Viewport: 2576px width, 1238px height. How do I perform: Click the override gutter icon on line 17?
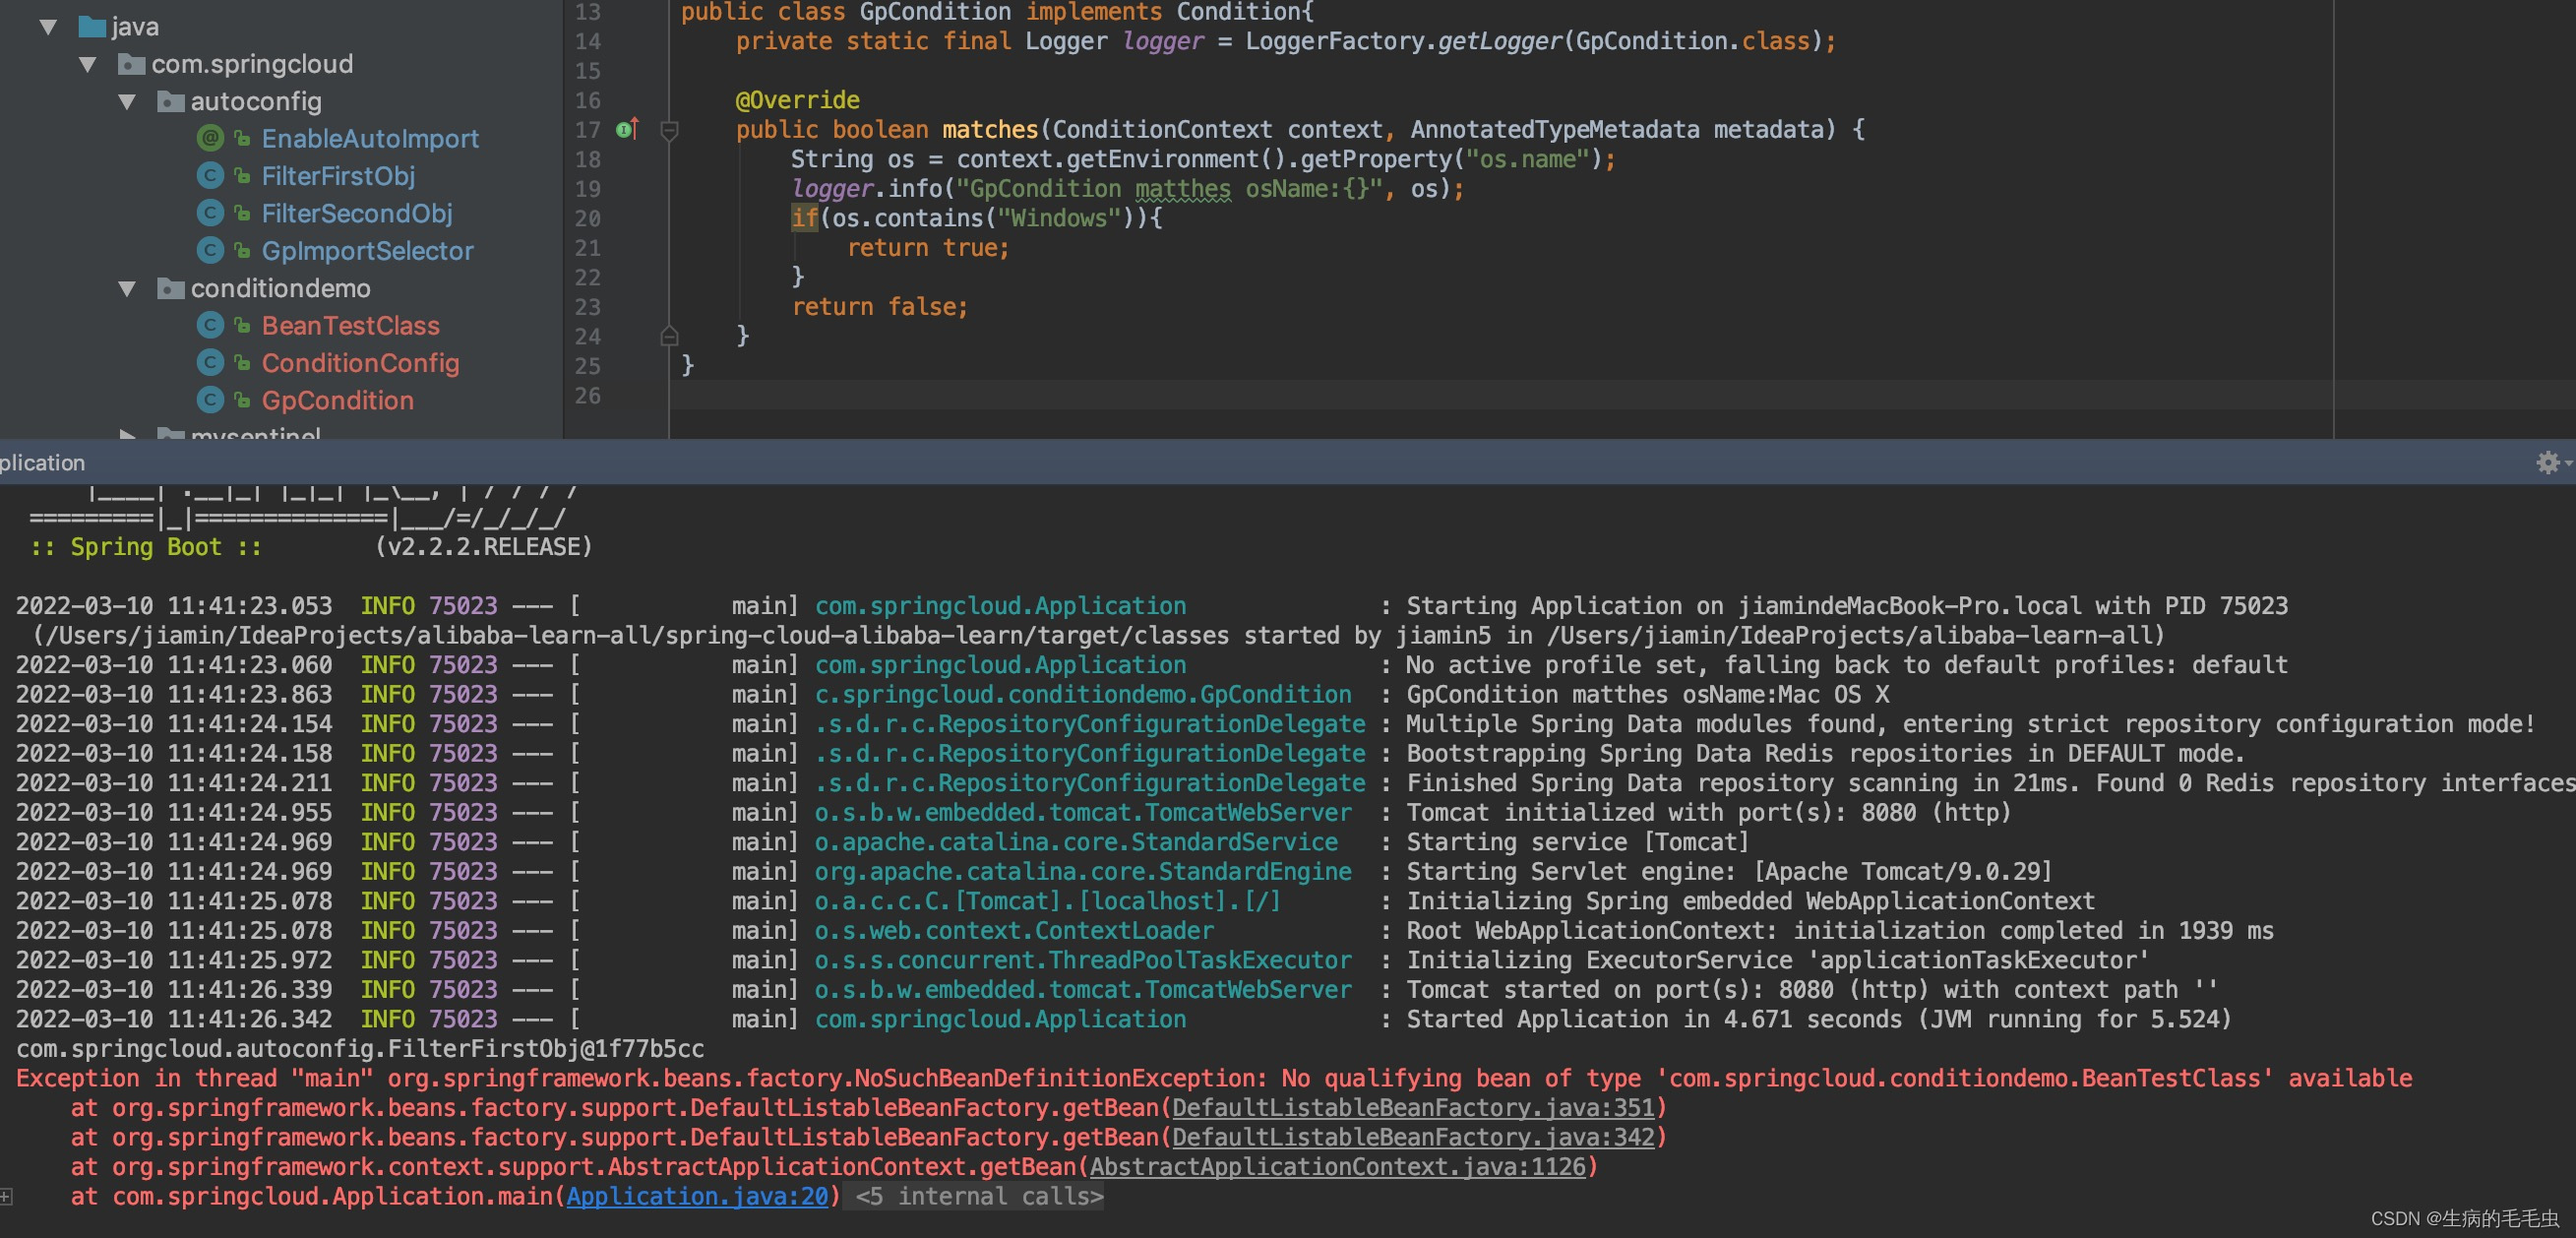(627, 129)
